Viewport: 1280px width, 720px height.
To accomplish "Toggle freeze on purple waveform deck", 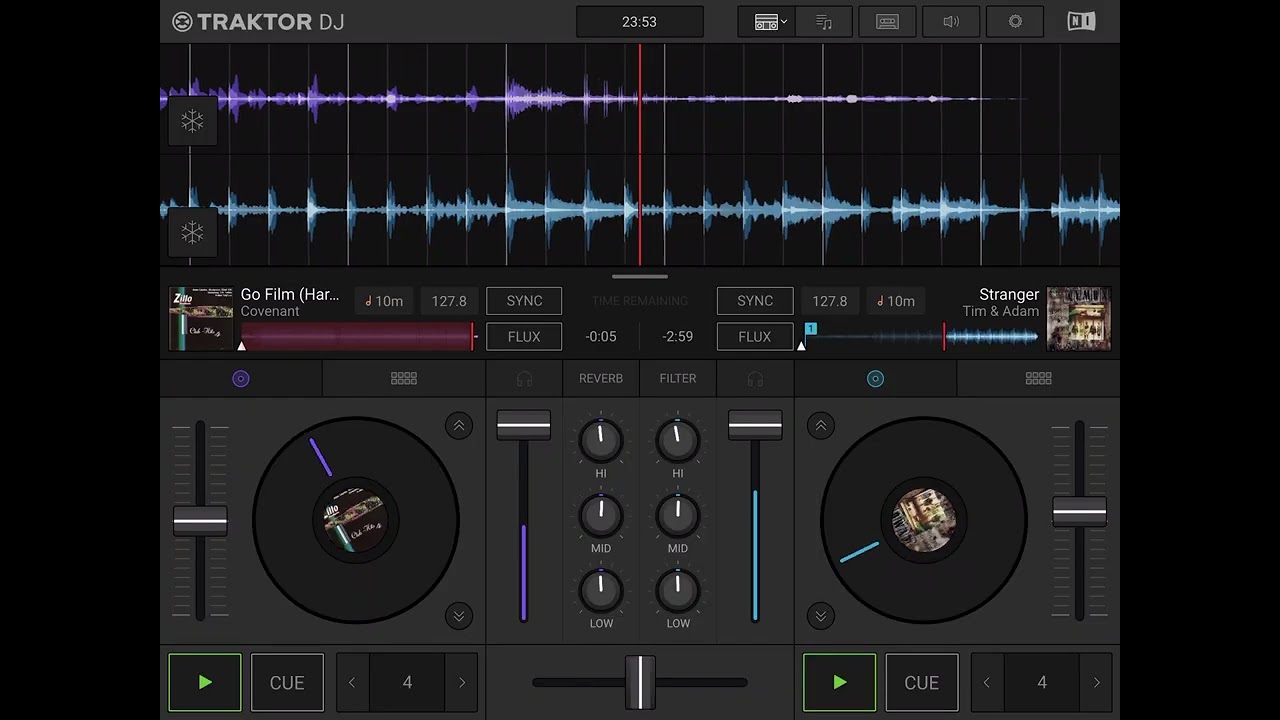I will point(192,121).
